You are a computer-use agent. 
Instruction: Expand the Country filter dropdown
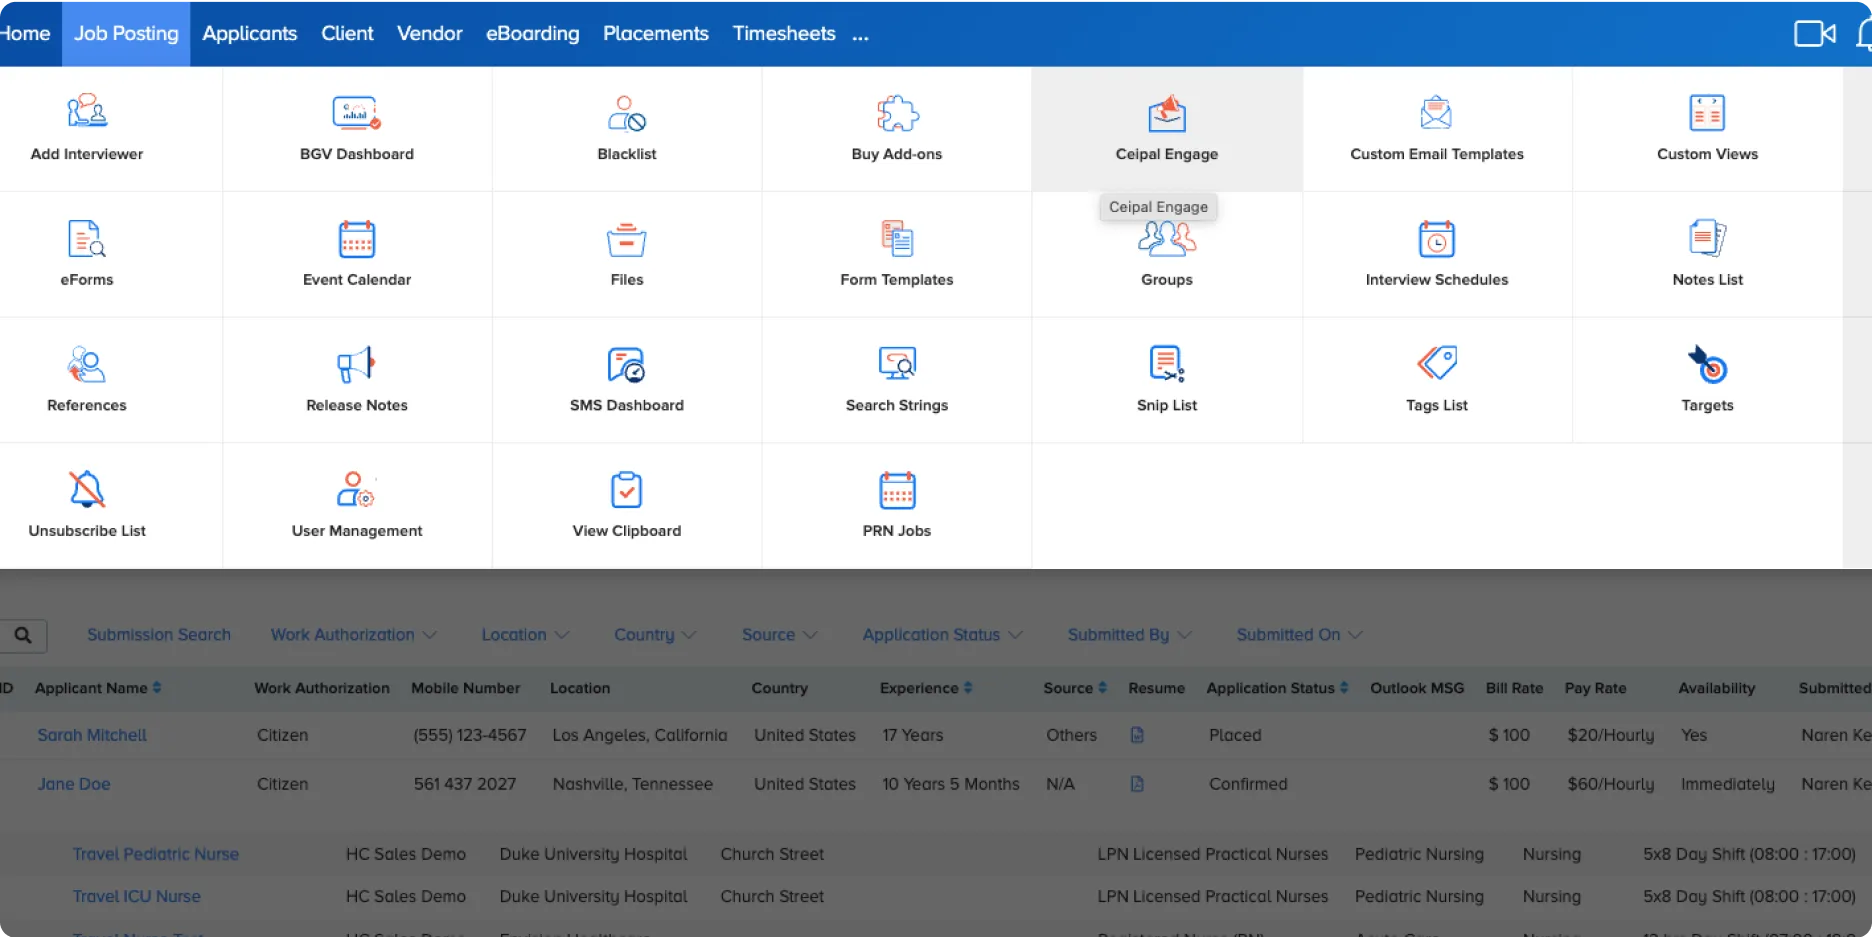click(x=655, y=635)
